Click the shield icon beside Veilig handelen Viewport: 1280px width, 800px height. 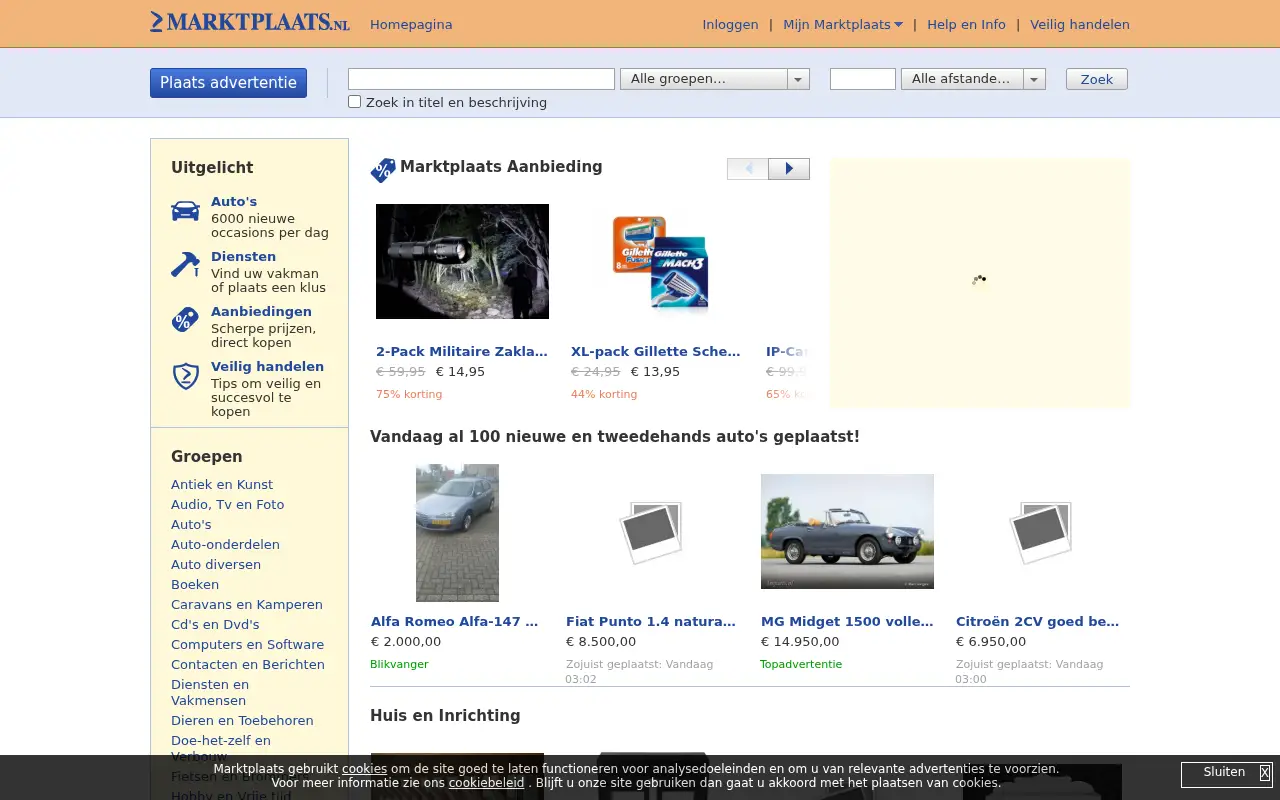tap(185, 376)
